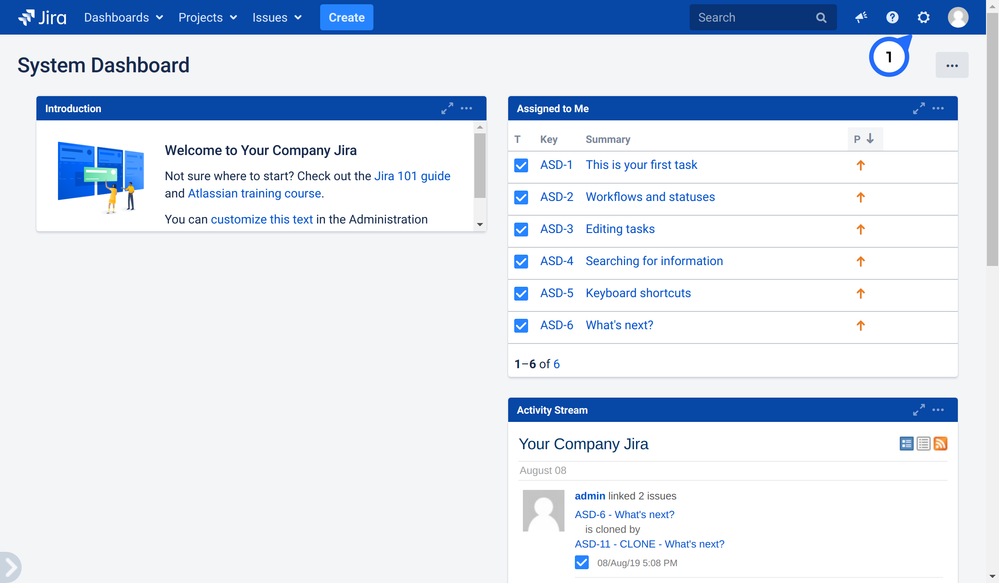This screenshot has width=999, height=583.
Task: Maximize the Assigned to Me gadget
Action: click(x=919, y=108)
